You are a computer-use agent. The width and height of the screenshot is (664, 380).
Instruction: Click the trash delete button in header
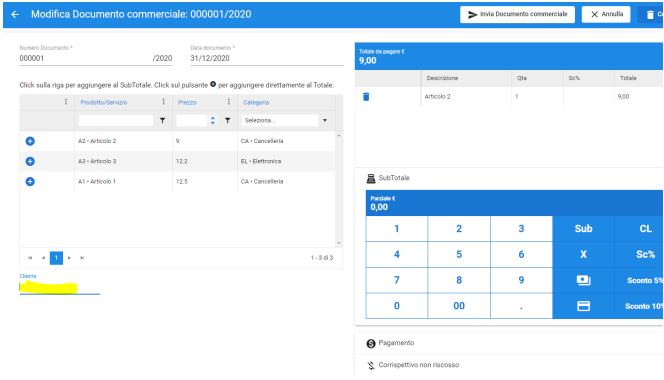pos(650,14)
